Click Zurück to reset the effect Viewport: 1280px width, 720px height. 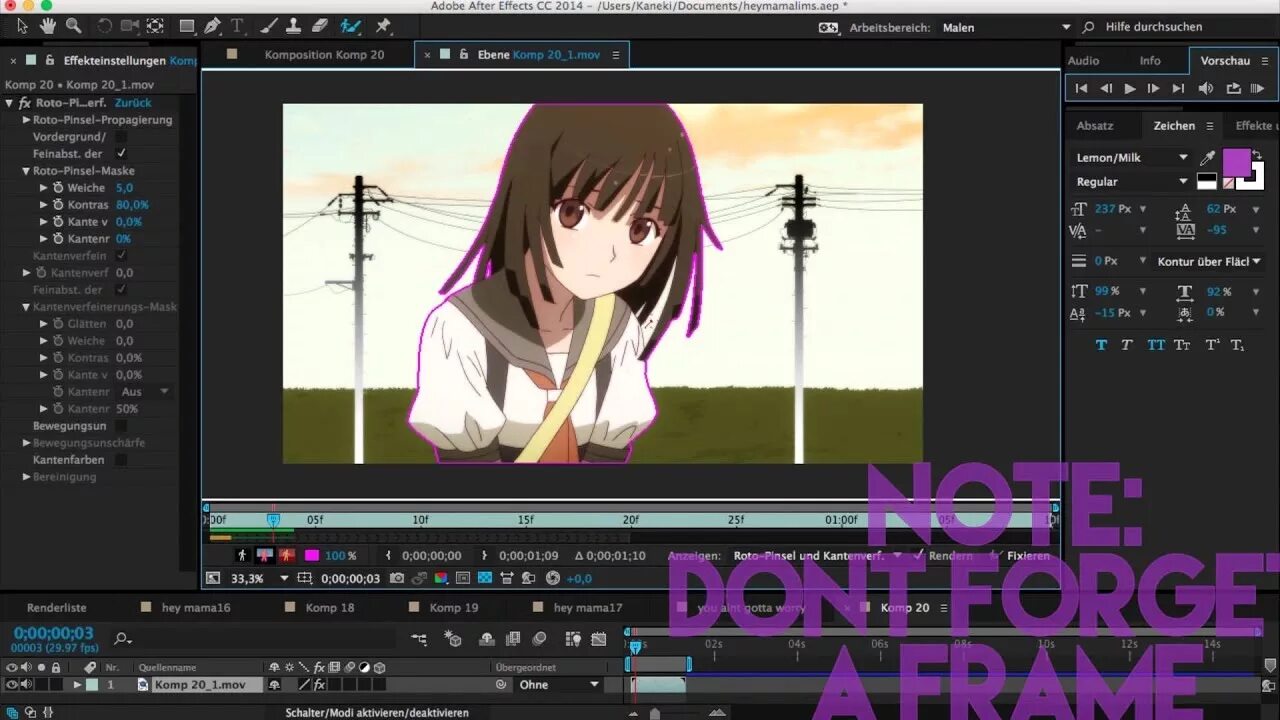click(x=133, y=102)
